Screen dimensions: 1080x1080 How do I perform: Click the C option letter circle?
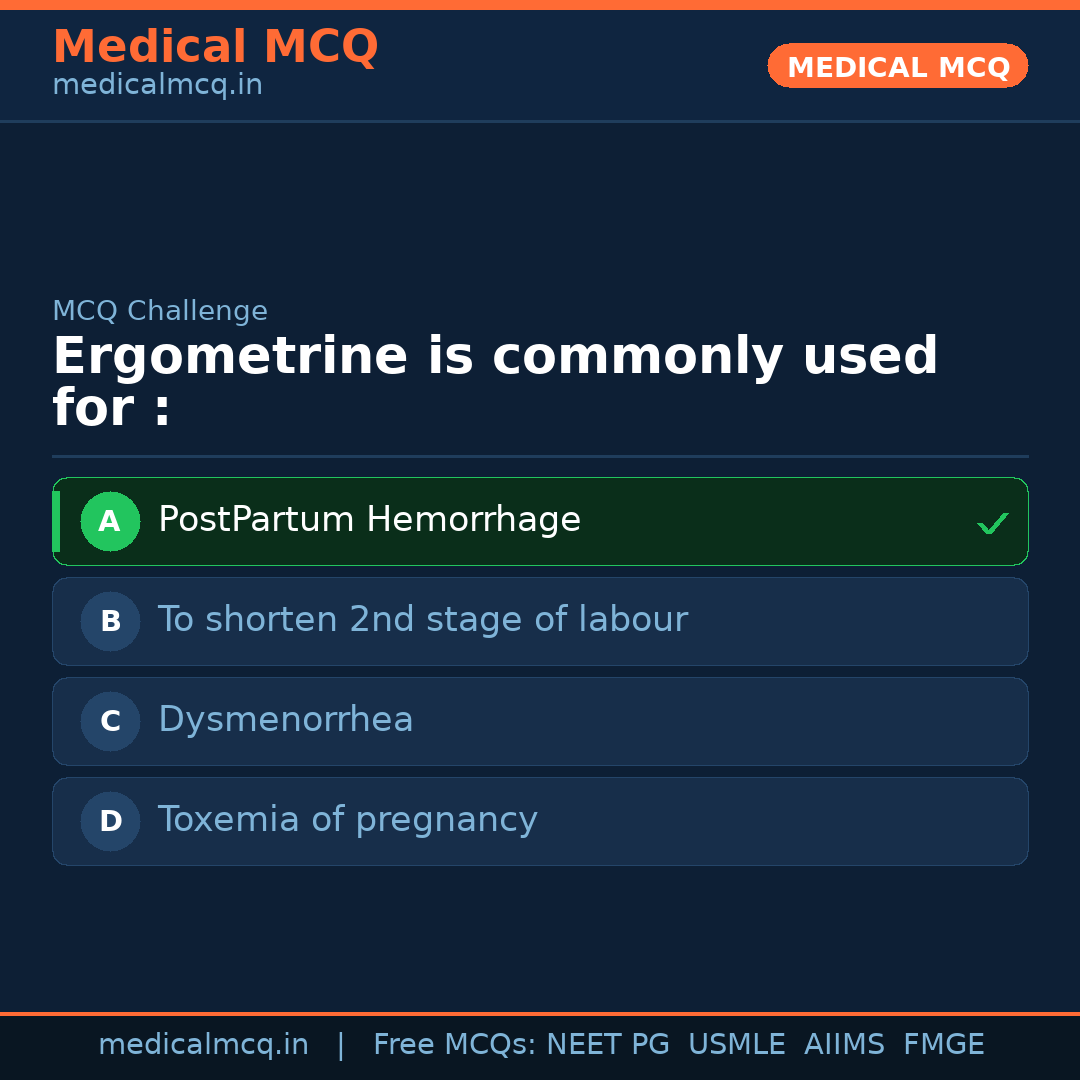click(110, 721)
